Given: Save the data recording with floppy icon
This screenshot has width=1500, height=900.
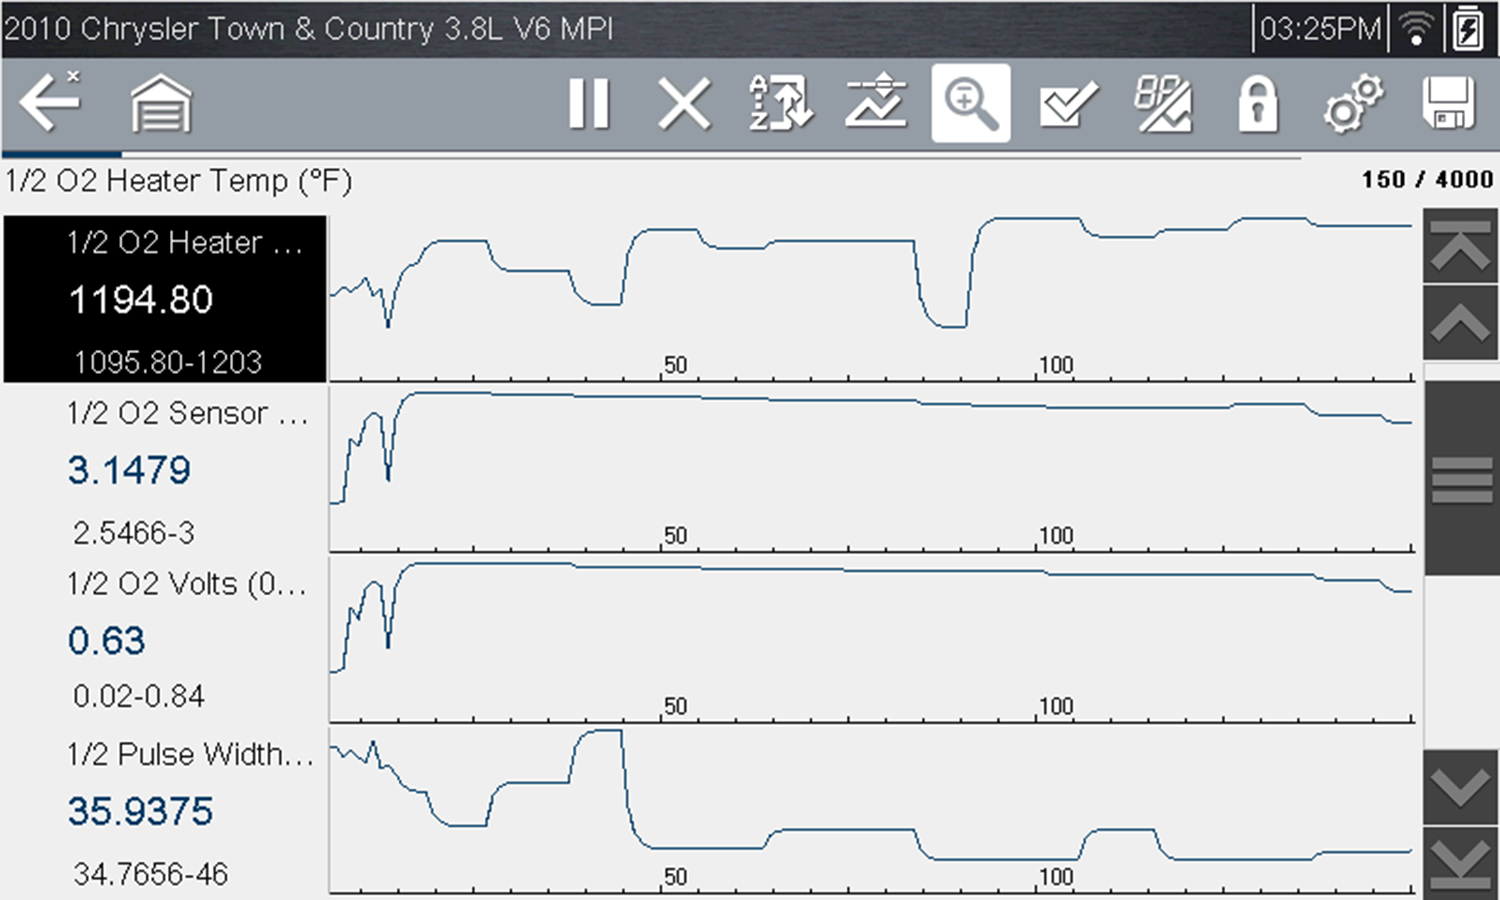Looking at the screenshot, I should (1448, 104).
